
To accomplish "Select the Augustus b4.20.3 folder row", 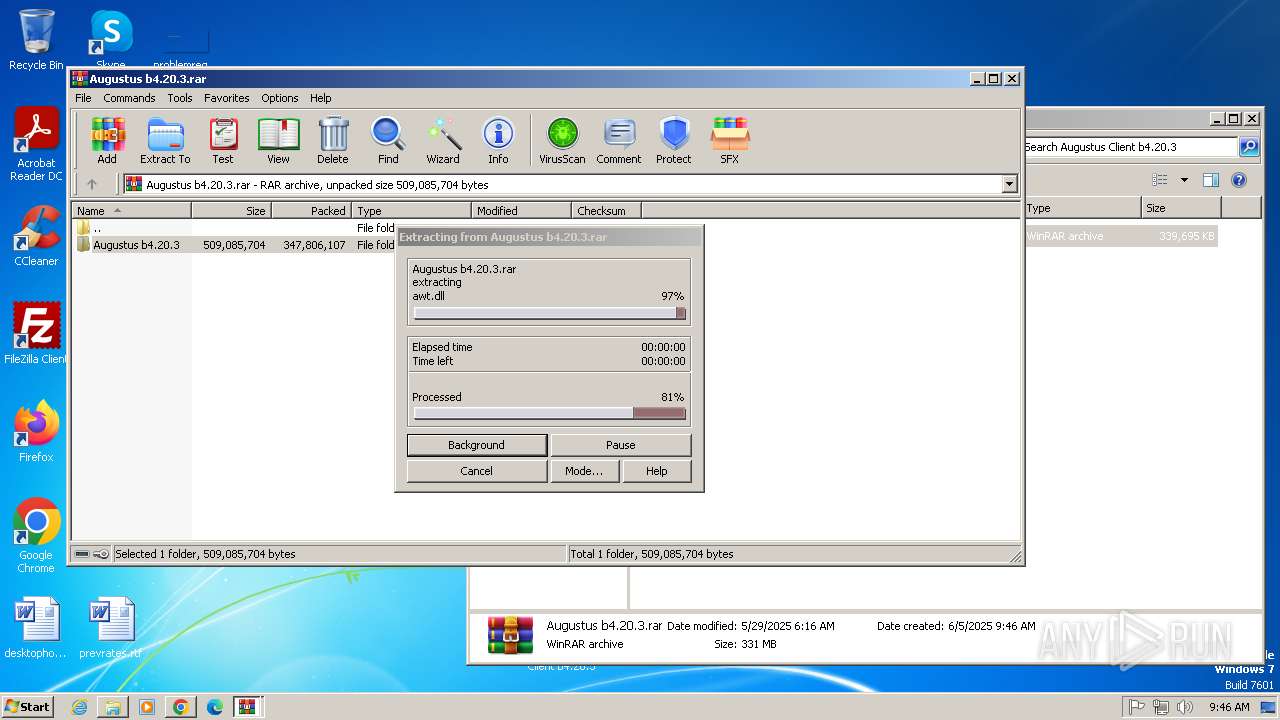I will (235, 244).
